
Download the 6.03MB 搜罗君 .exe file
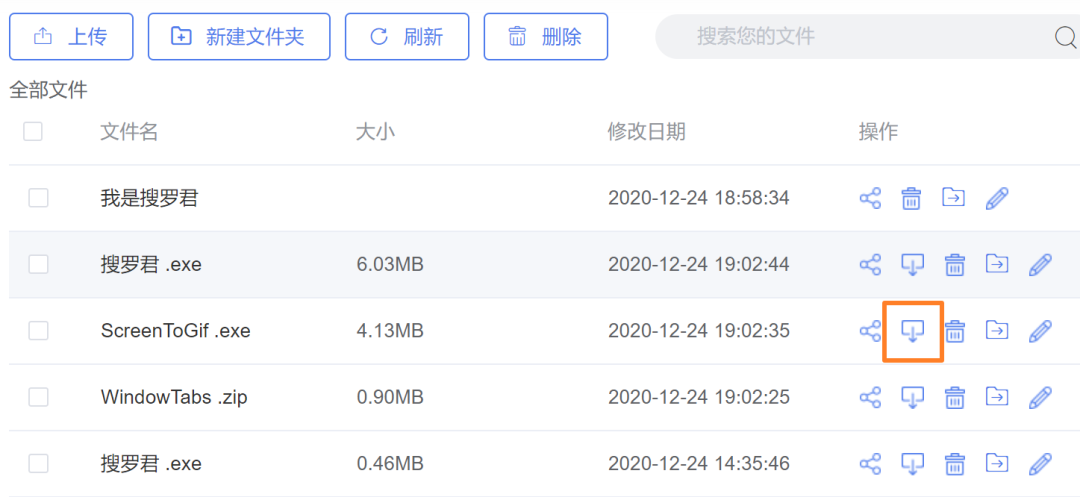(913, 265)
